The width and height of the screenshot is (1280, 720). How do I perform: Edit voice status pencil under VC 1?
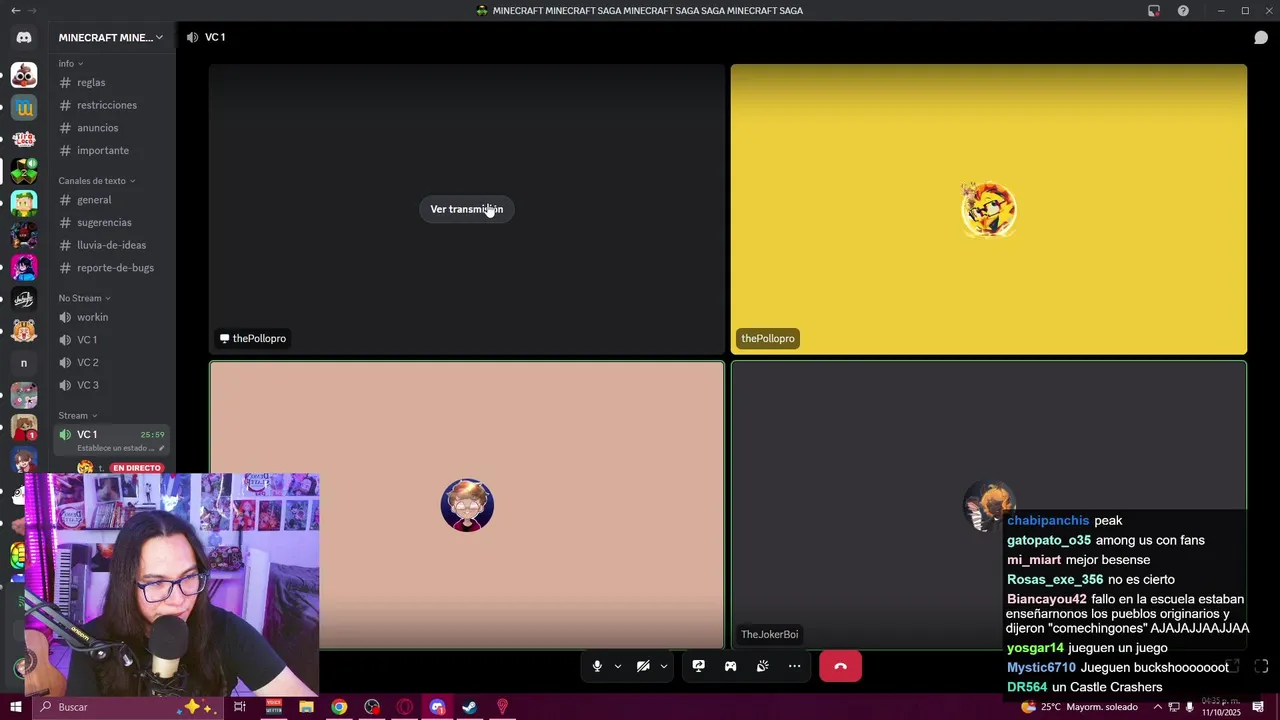coord(162,448)
